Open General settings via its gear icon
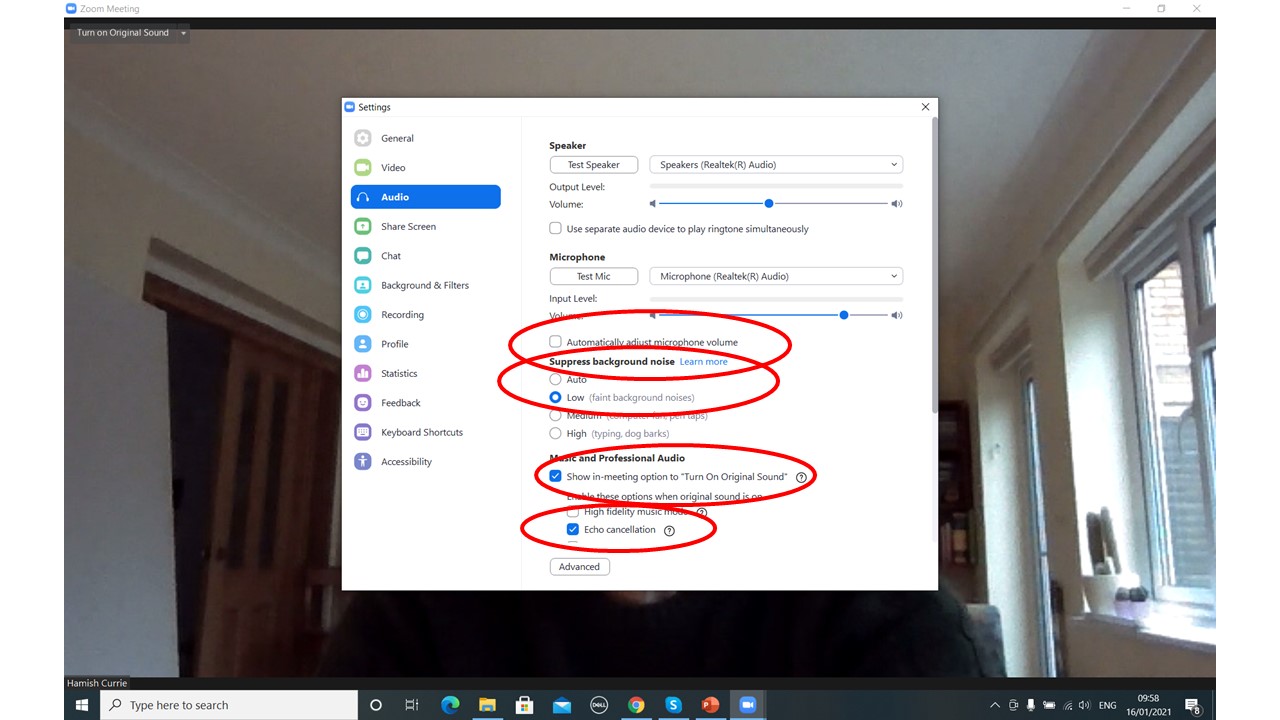The image size is (1280, 720). click(363, 138)
